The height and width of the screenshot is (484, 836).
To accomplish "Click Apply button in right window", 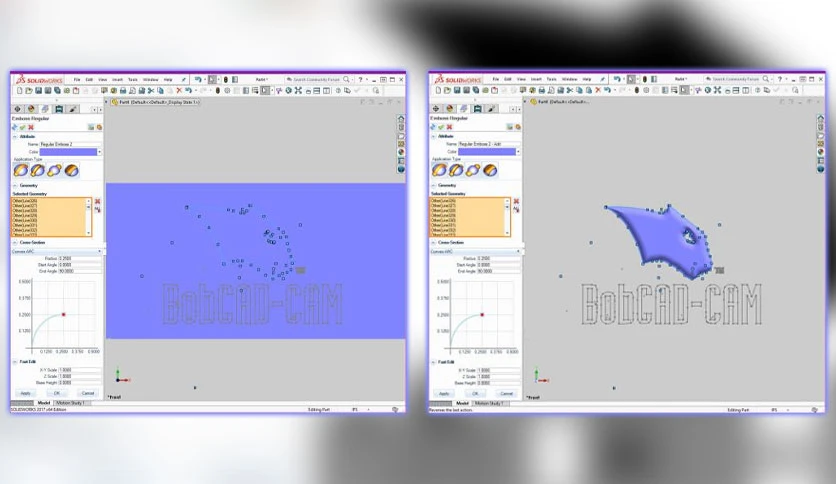I will 444,393.
